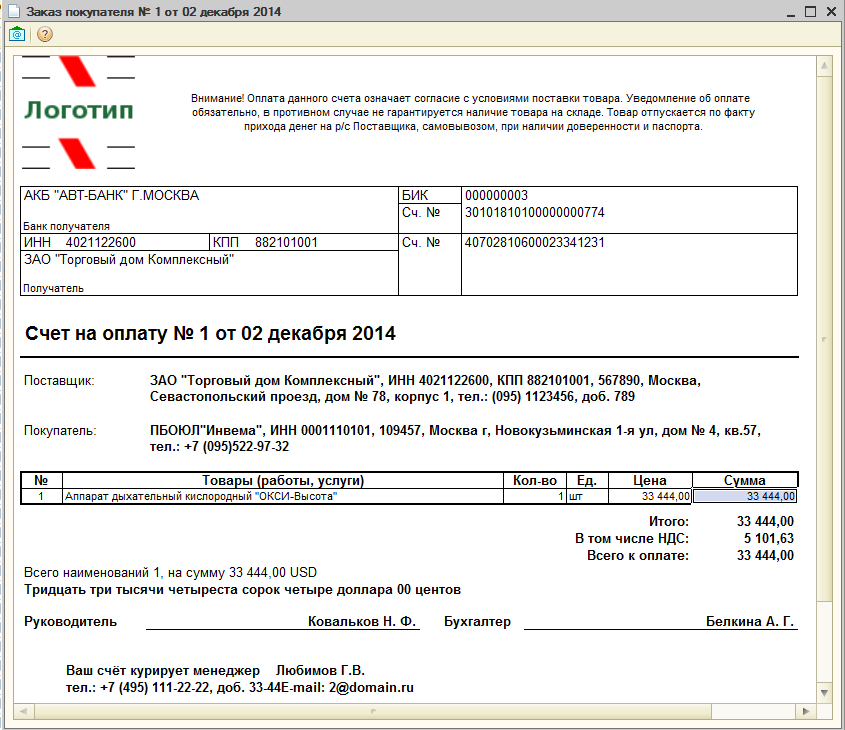Click the Бухгалтер label
This screenshot has width=845, height=730.
click(x=477, y=622)
